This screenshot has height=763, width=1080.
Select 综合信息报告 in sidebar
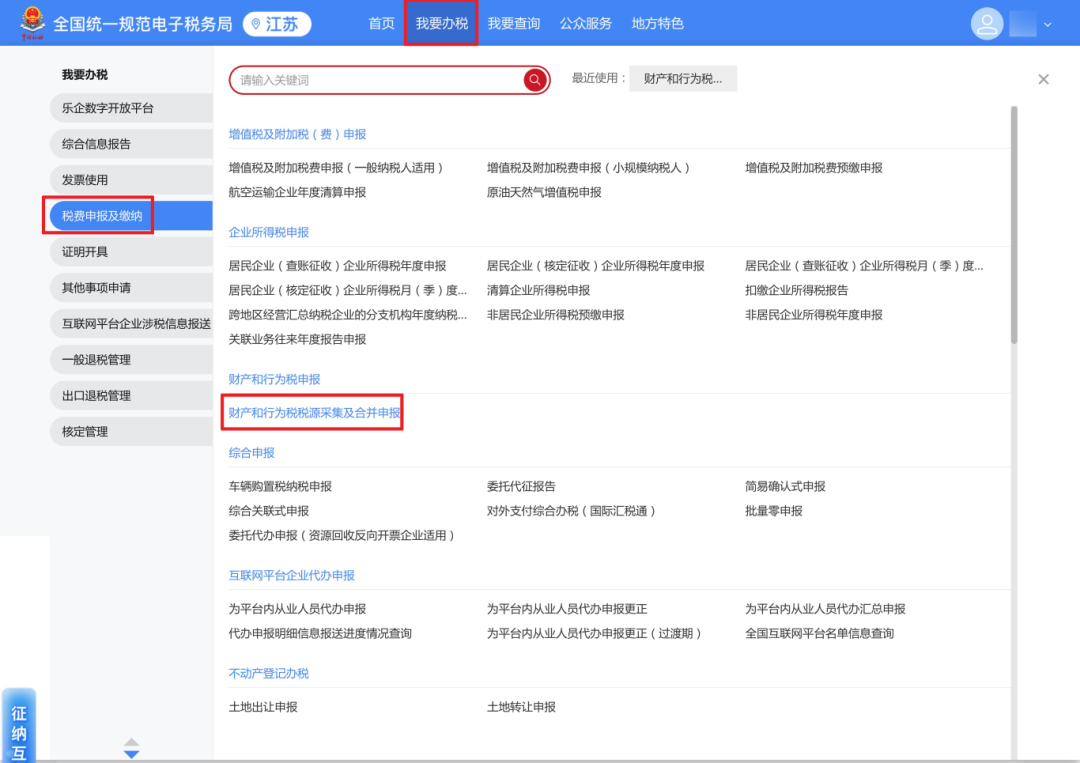132,144
